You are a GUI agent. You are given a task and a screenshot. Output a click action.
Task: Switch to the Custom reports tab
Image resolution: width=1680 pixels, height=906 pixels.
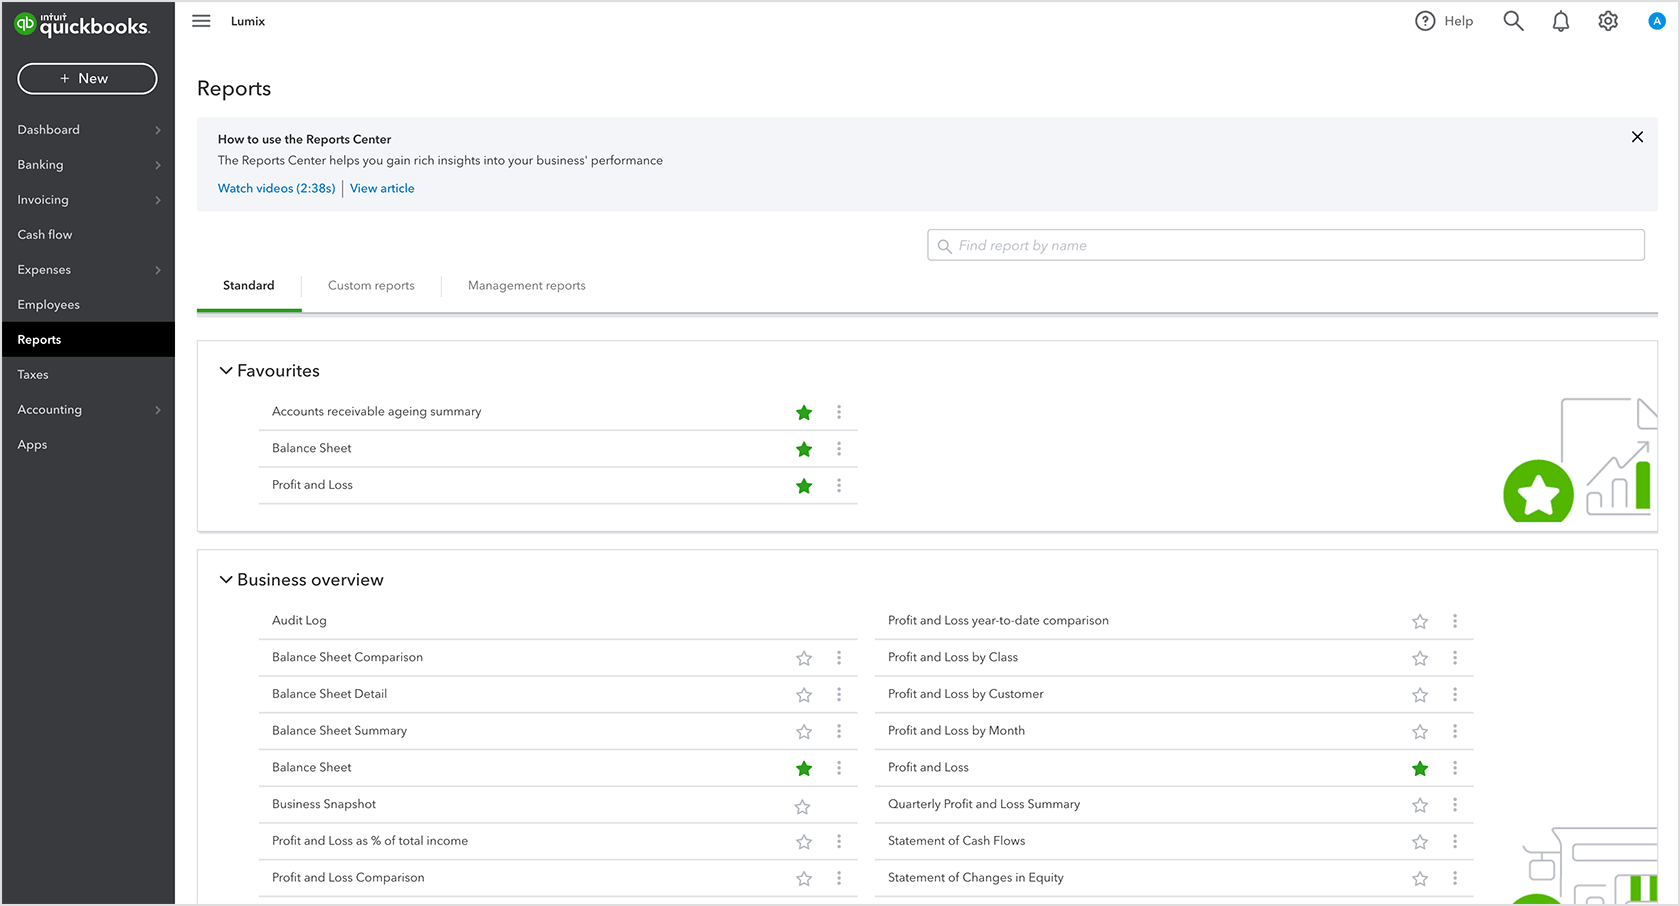pos(371,286)
